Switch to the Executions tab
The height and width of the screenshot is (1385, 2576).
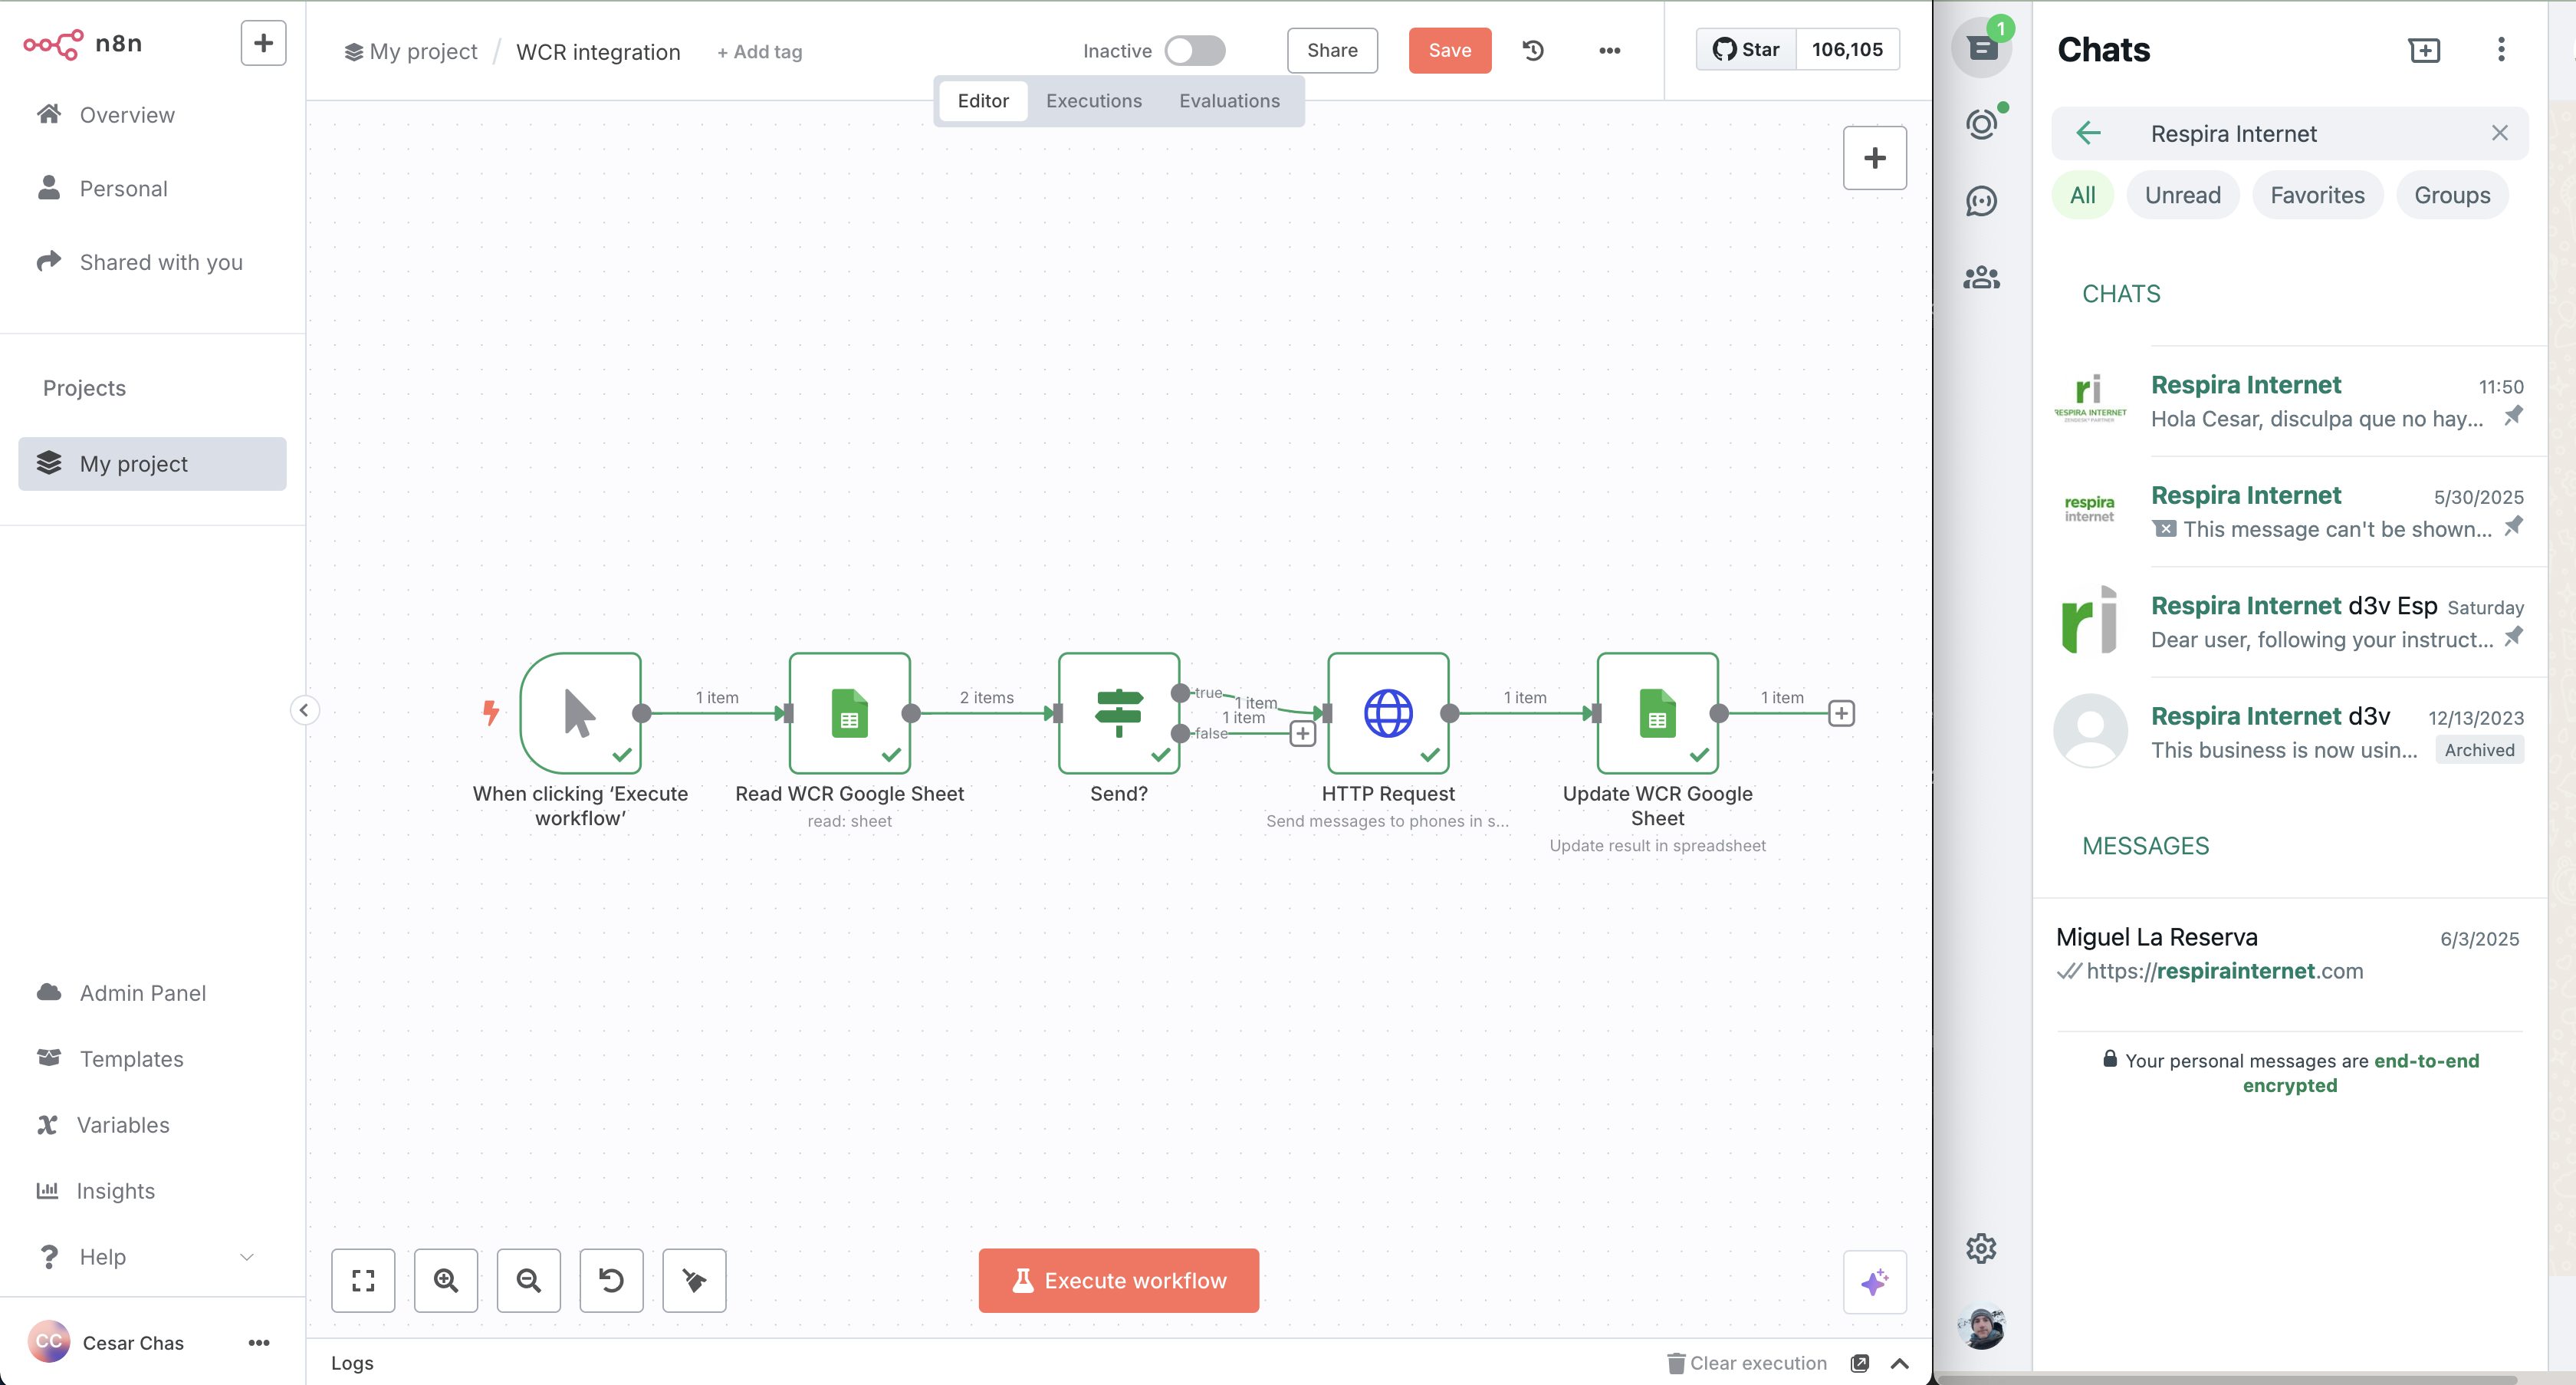click(x=1093, y=101)
